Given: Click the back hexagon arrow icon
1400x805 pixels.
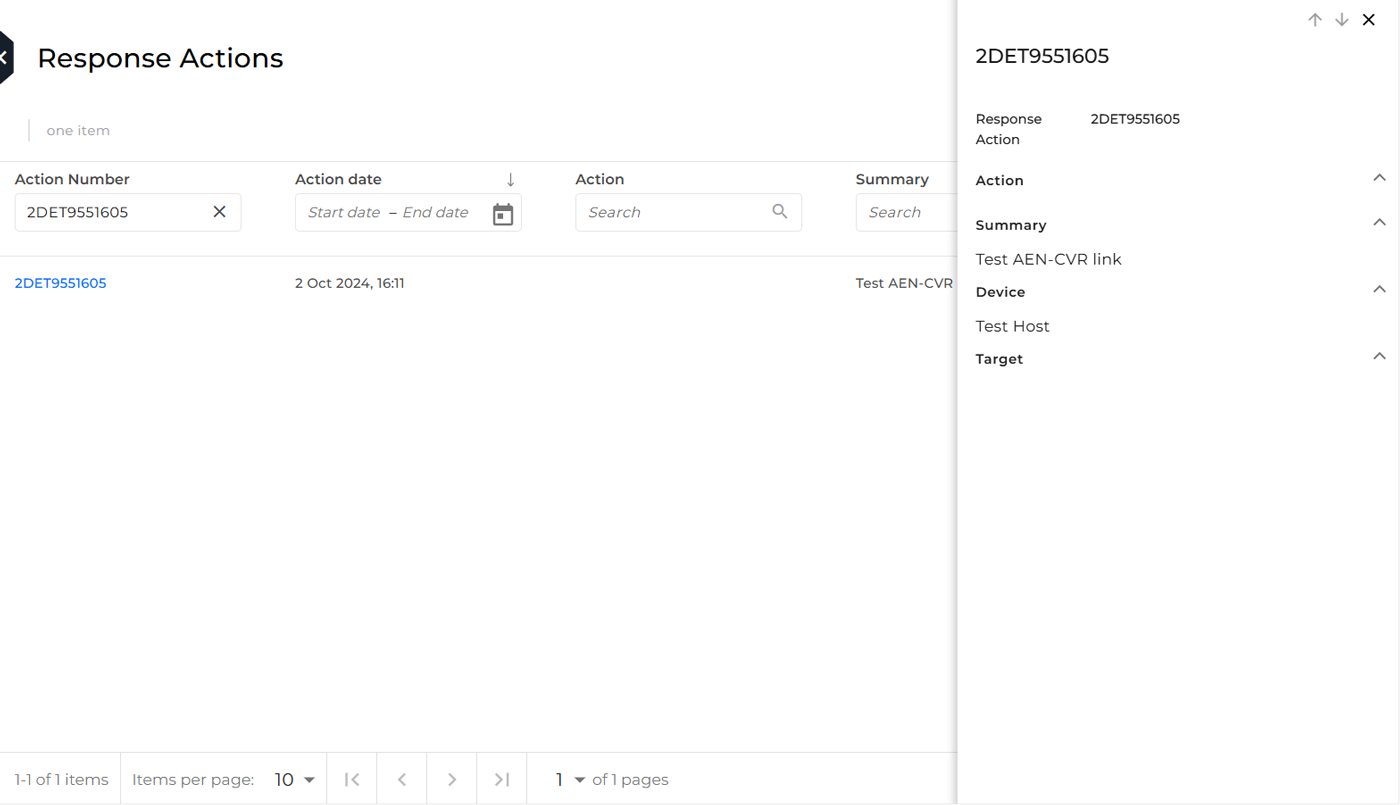Looking at the screenshot, I should [x=5, y=58].
